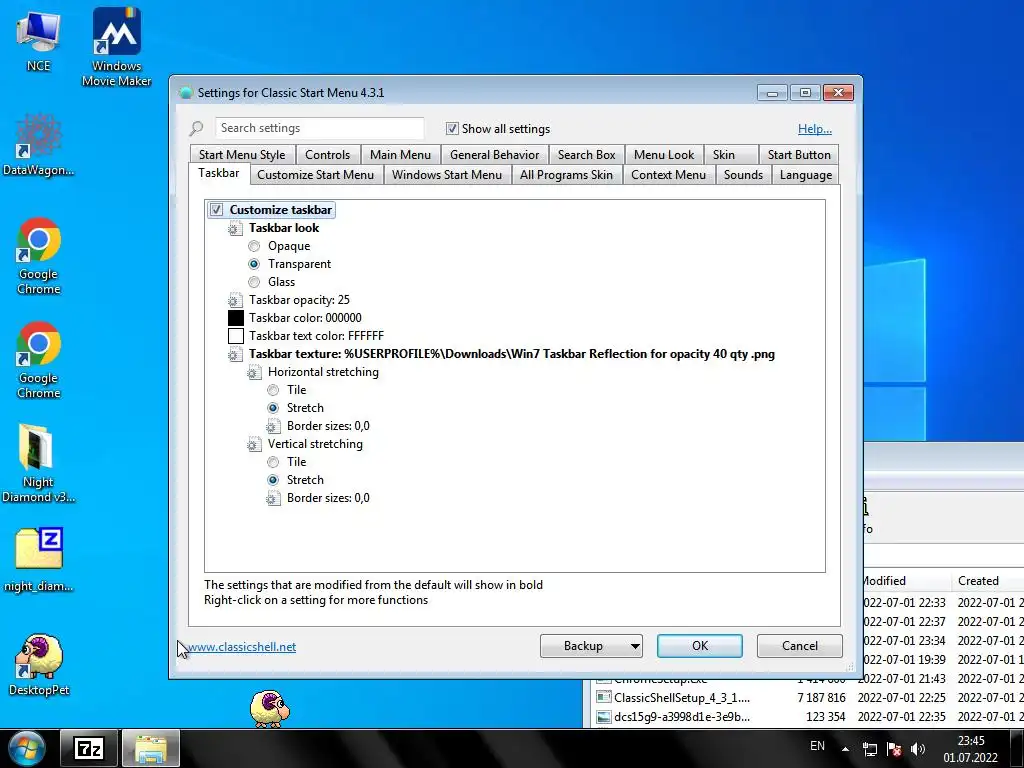
Task: Select the upper Google Chrome desktop icon
Action: point(39,256)
